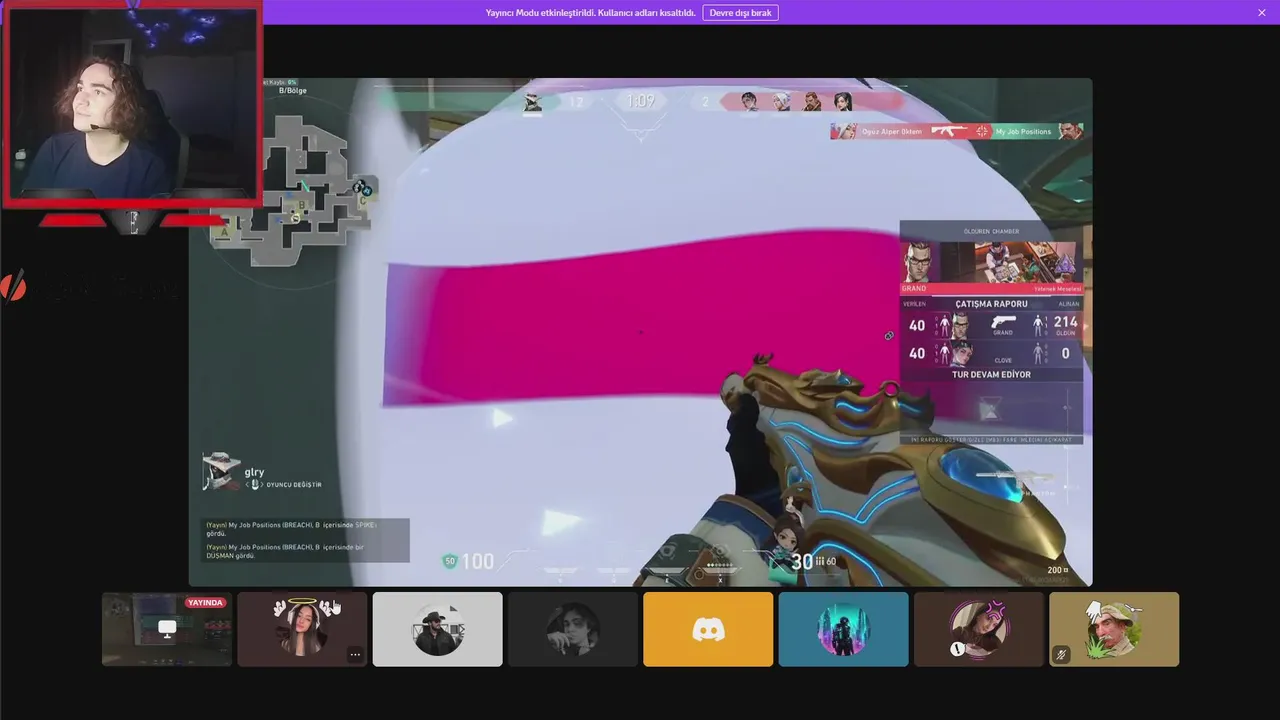Viewport: 1280px width, 720px height.
Task: Click the first enemy agent portrait after score 2
Action: (749, 102)
